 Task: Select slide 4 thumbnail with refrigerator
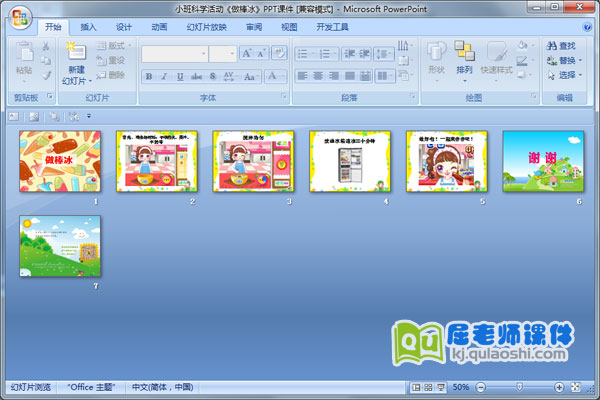click(x=350, y=161)
